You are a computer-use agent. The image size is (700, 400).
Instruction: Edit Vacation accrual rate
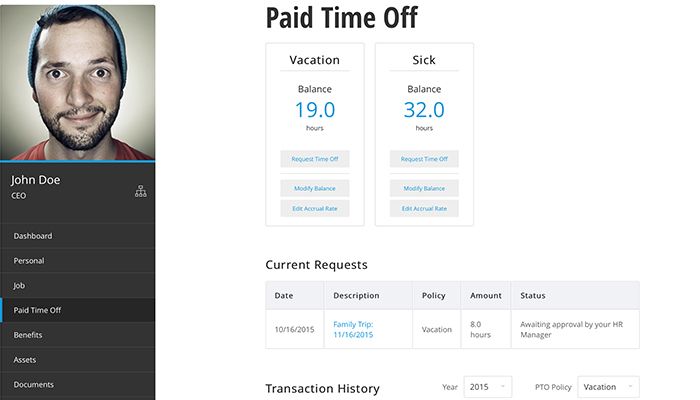[x=315, y=208]
